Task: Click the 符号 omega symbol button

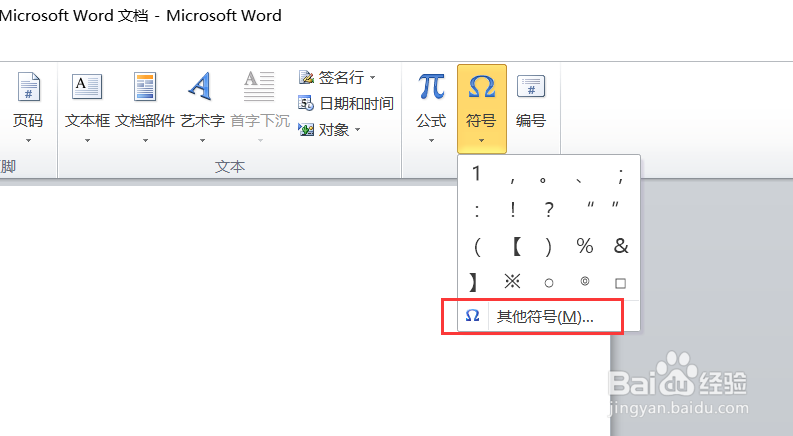Action: point(481,108)
